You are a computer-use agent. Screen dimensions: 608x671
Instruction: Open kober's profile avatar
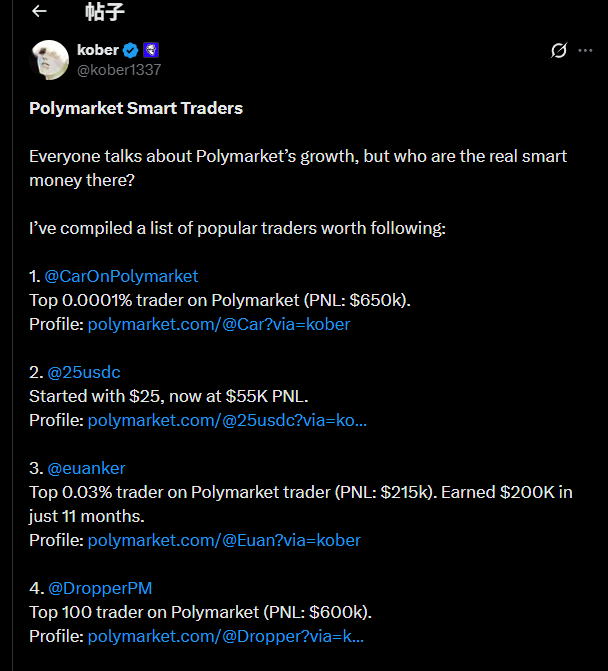click(50, 59)
